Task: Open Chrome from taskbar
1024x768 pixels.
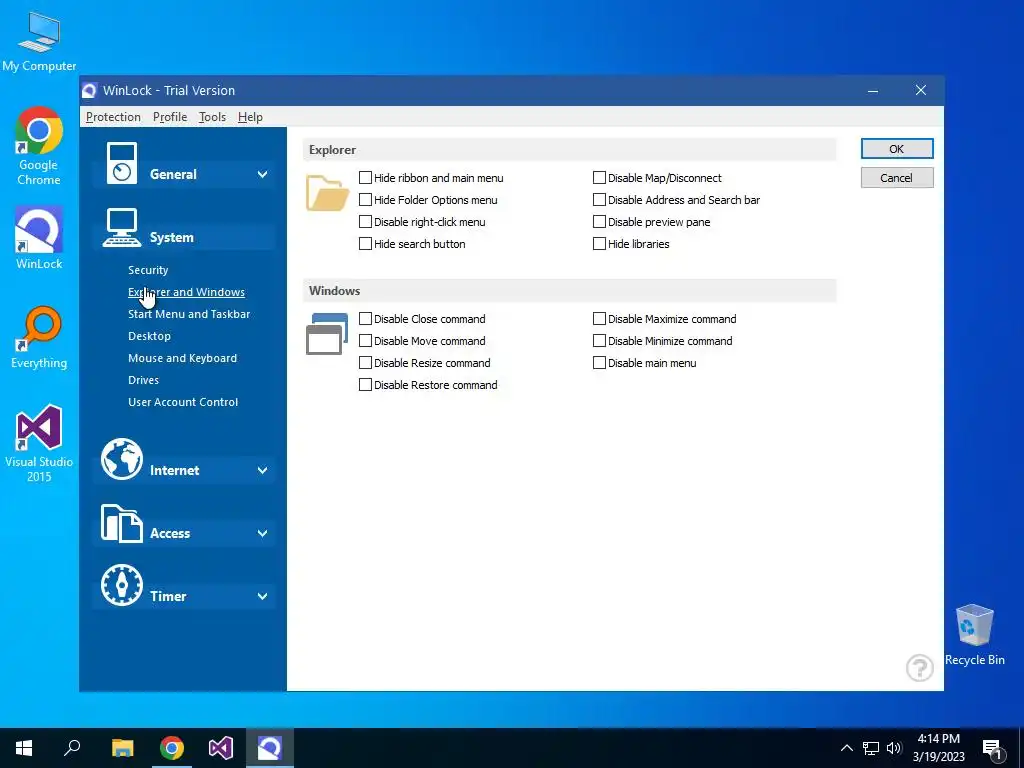Action: [172, 748]
